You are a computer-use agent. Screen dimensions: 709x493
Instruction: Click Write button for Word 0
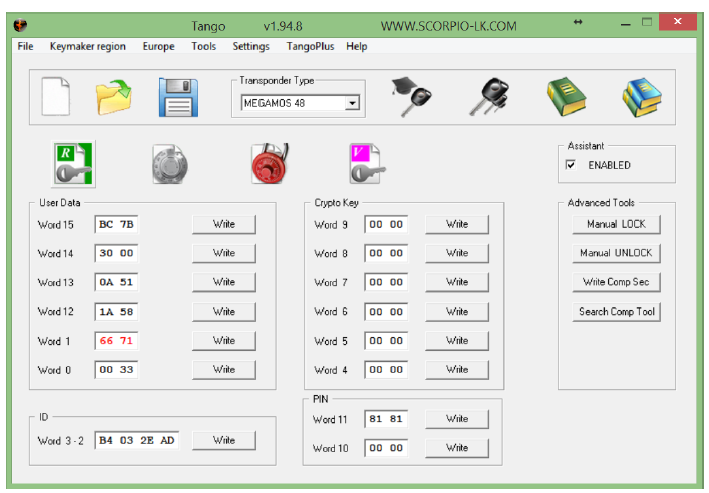pos(224,370)
